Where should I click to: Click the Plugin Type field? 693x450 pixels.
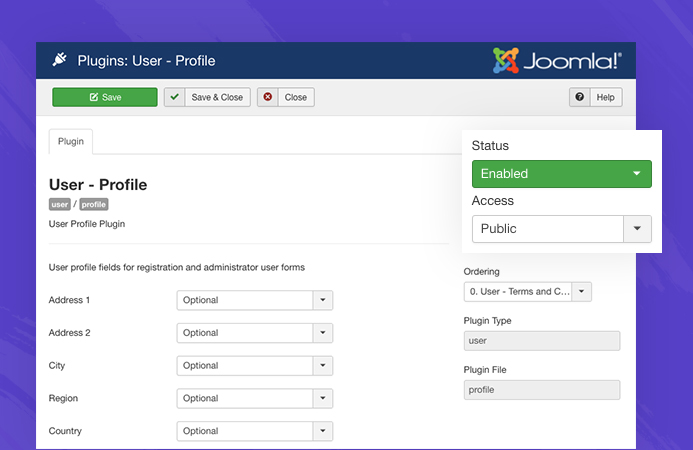pos(541,341)
